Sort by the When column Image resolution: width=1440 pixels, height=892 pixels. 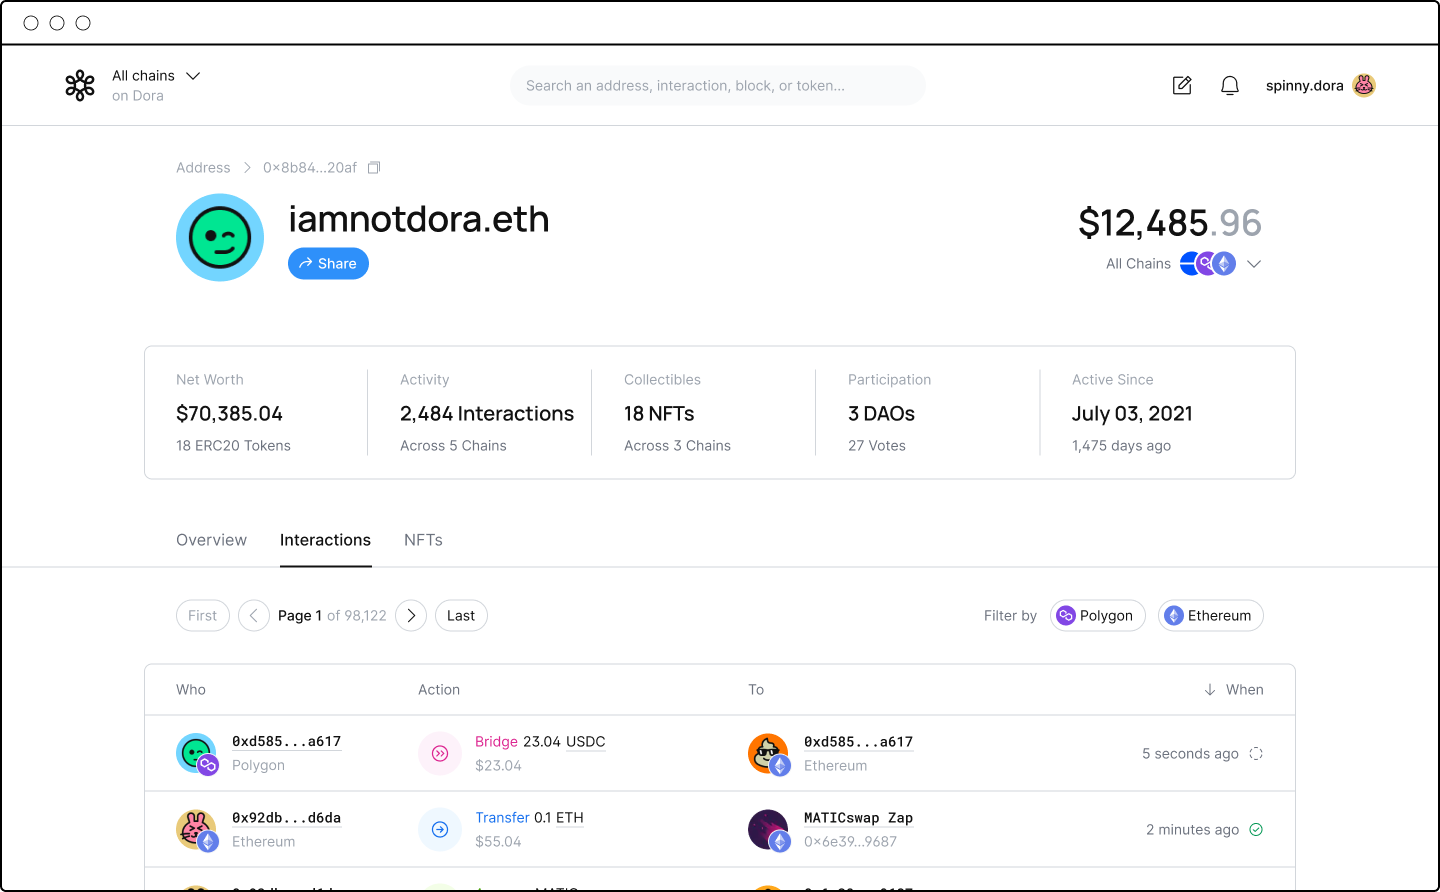(x=1234, y=690)
